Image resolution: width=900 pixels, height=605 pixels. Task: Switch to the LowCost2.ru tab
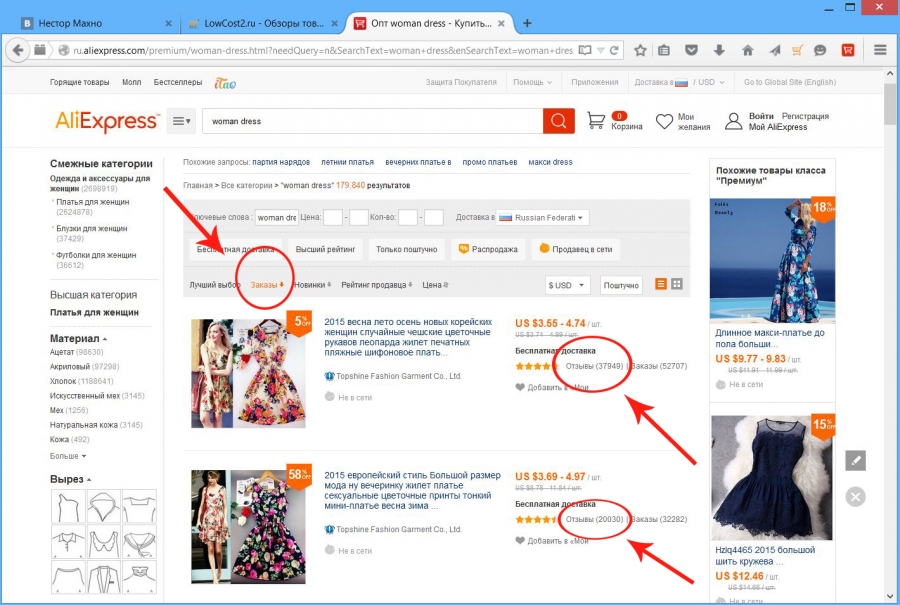point(264,24)
